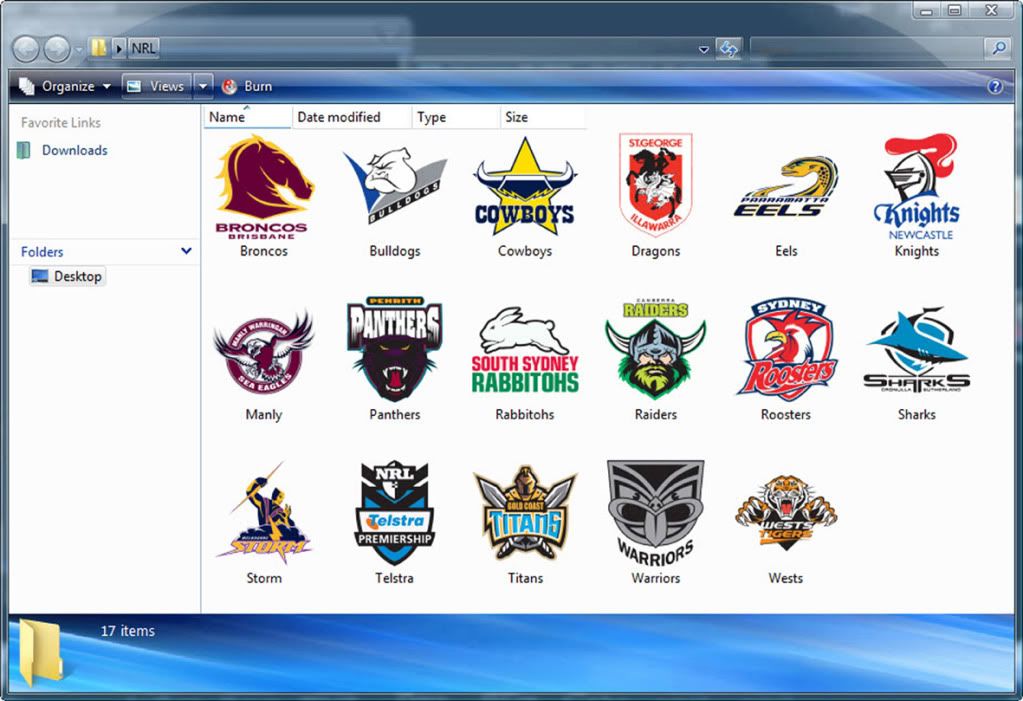Open Help with the question mark icon
The width and height of the screenshot is (1023, 701).
click(x=995, y=86)
